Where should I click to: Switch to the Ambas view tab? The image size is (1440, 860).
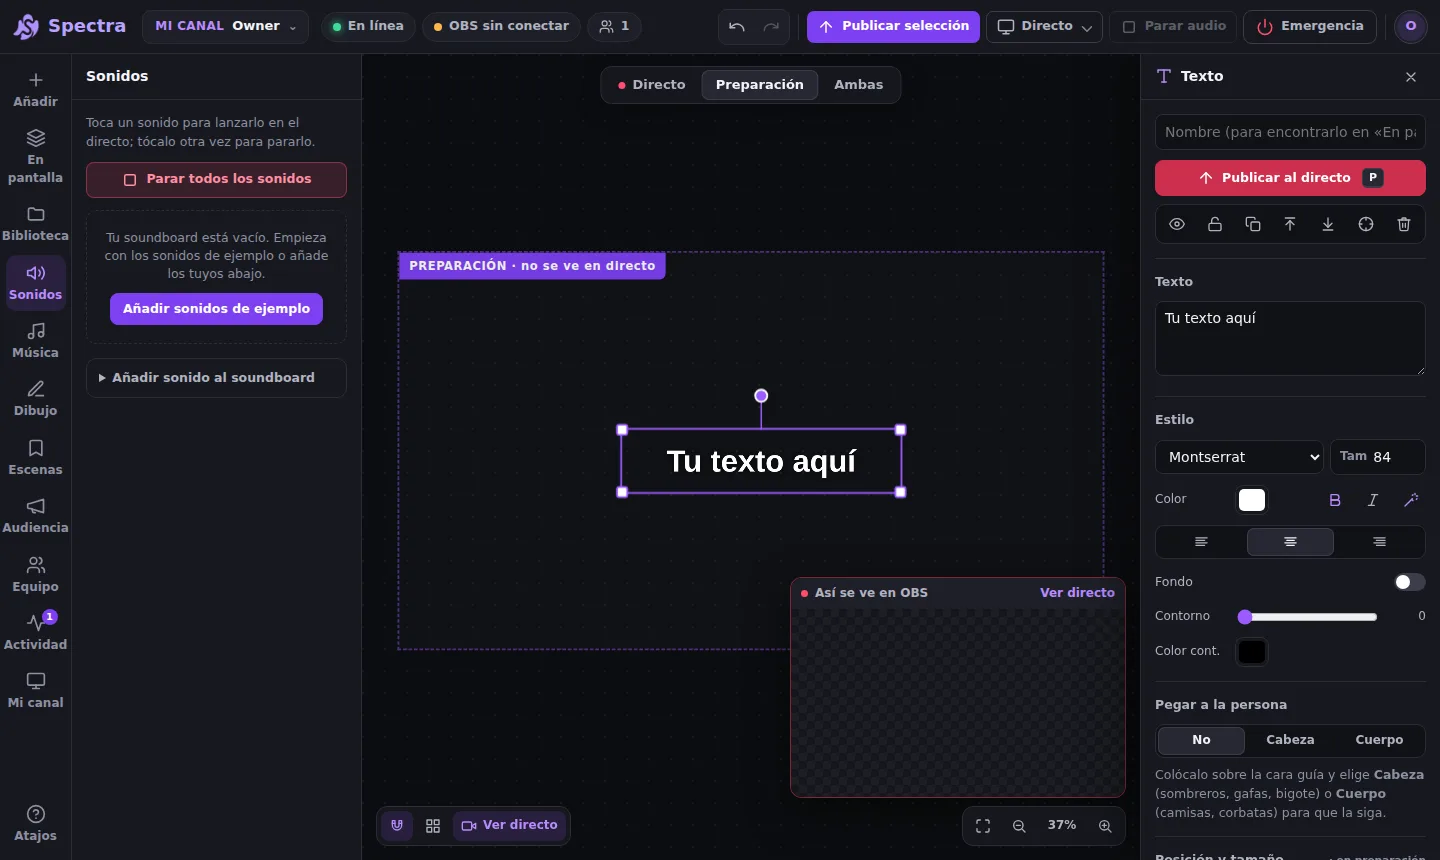tap(859, 85)
